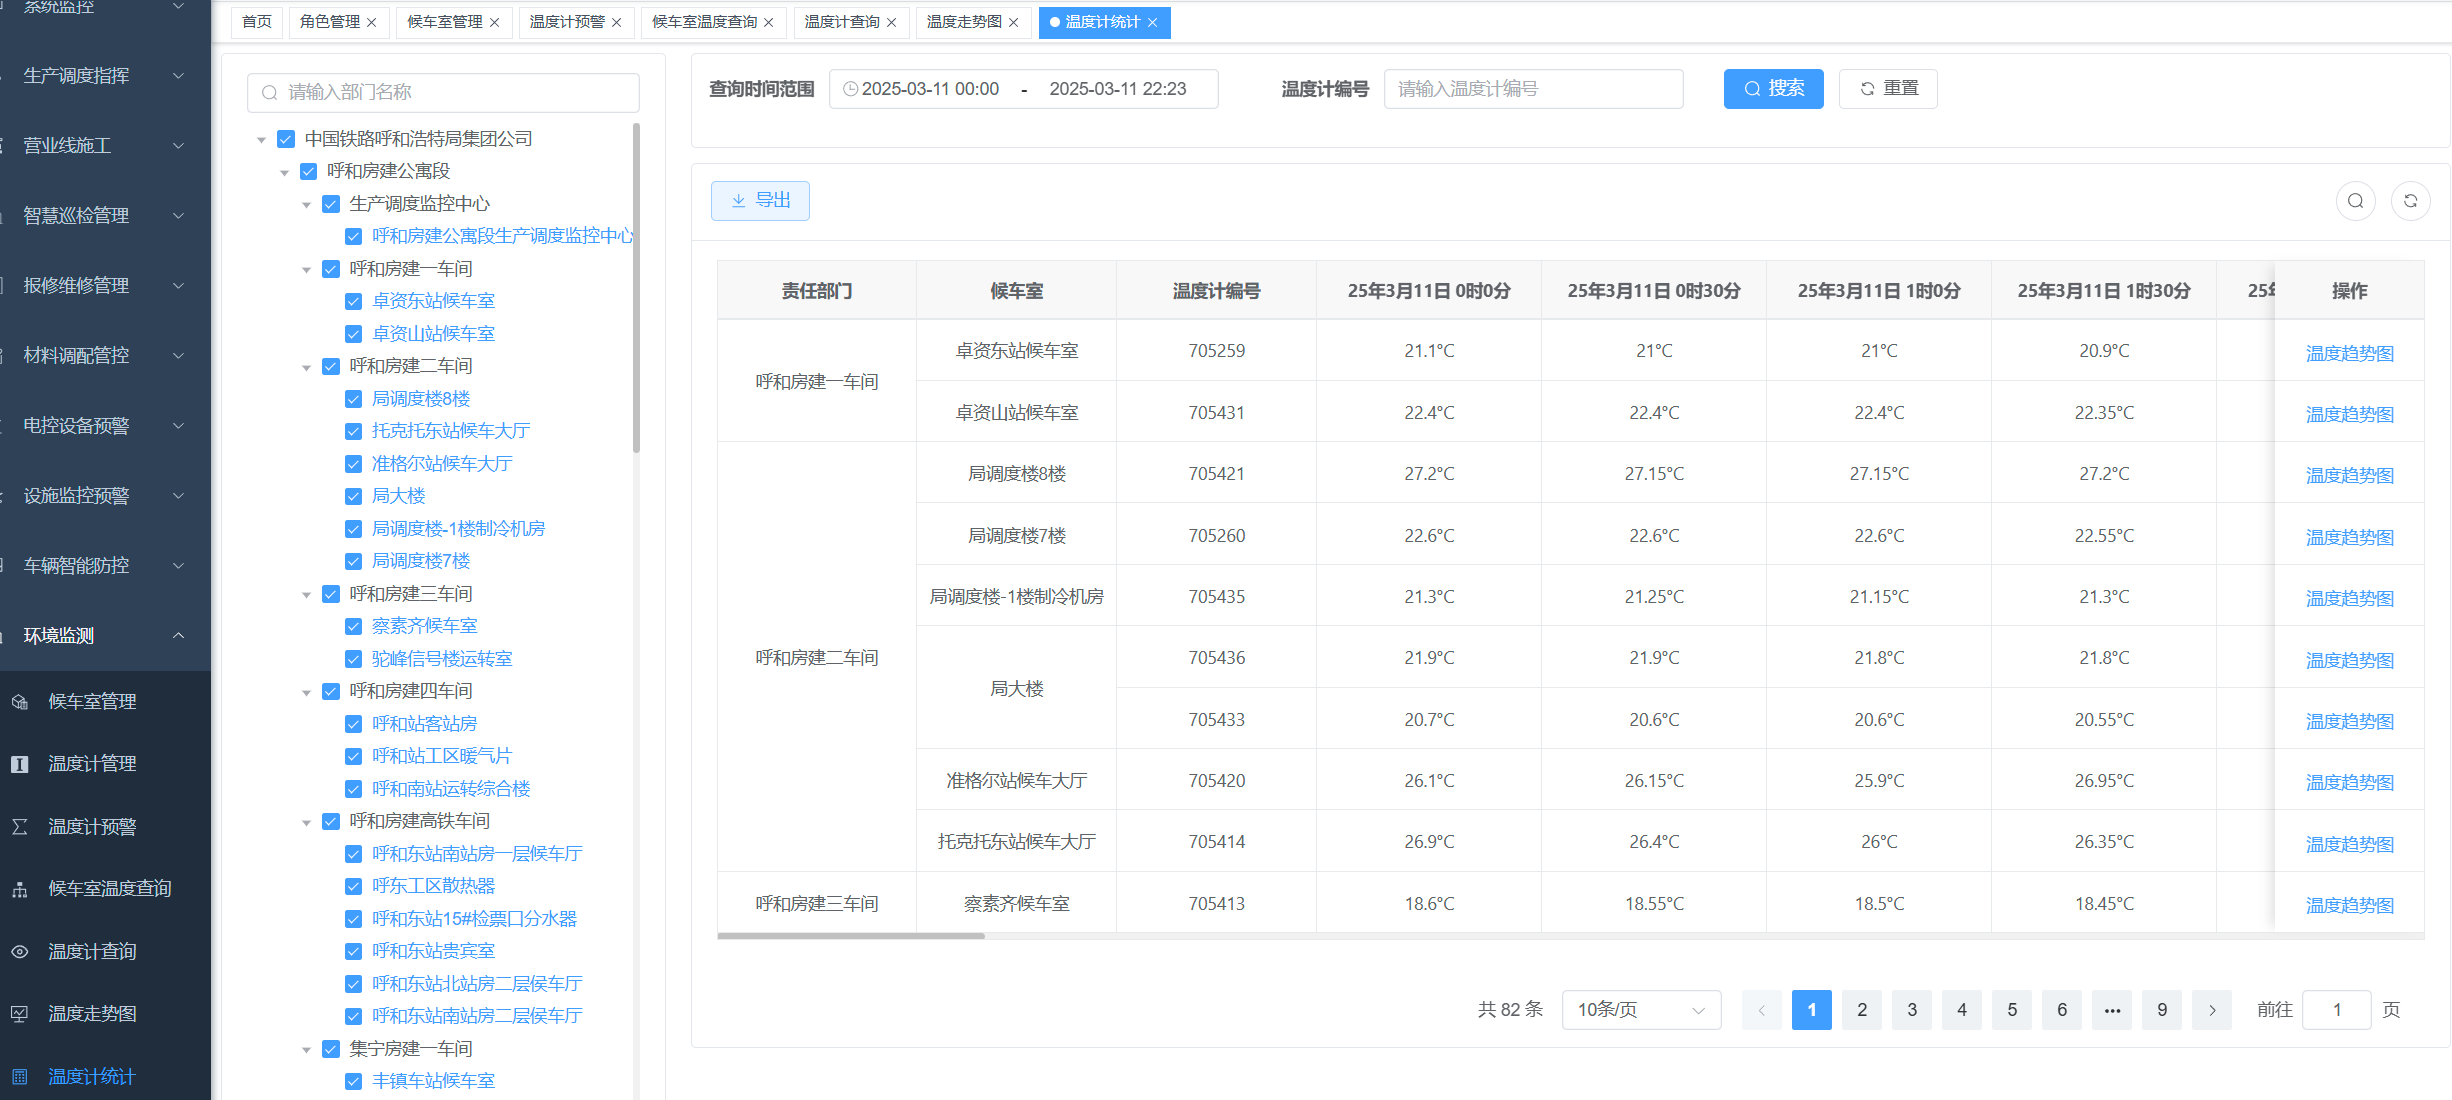Toggle the 生产调度监控中心 checkbox
Screen dimensions: 2452x1100
point(331,204)
